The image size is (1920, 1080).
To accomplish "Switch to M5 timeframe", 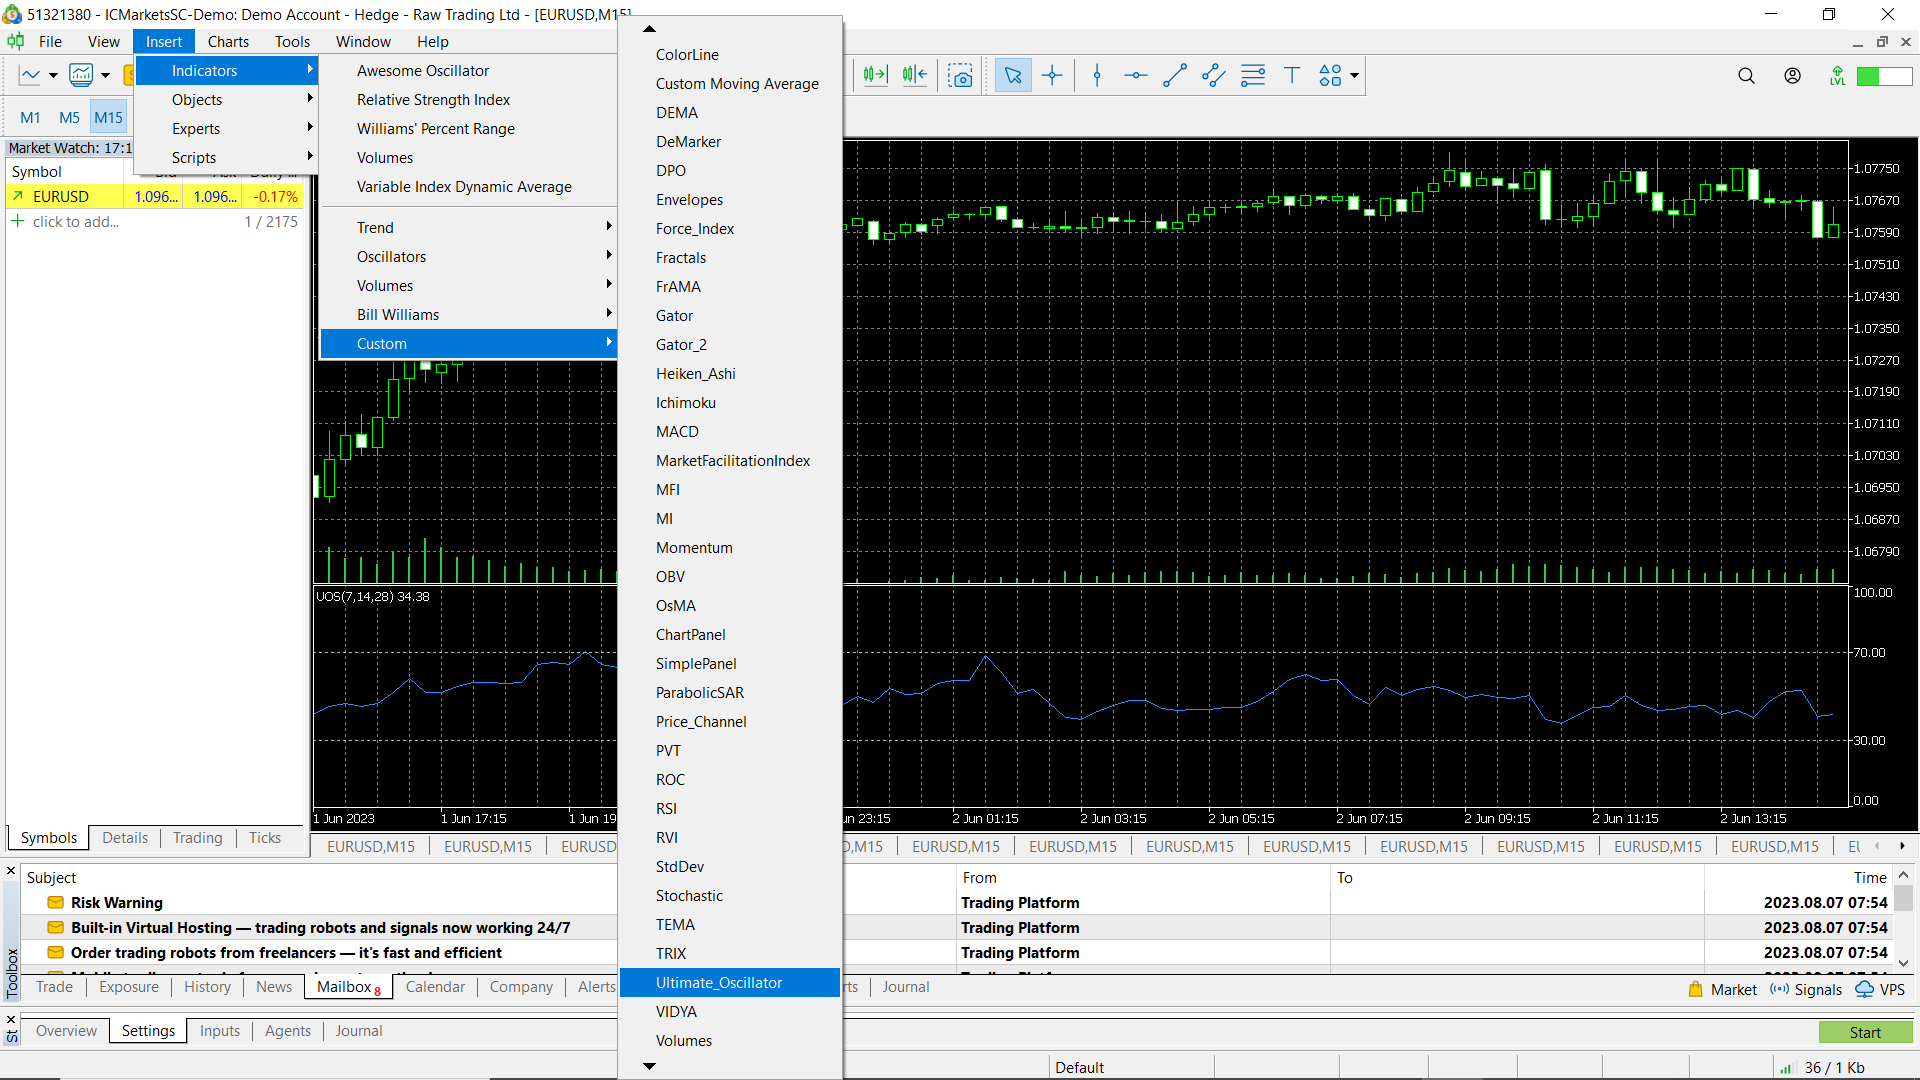I will point(69,118).
